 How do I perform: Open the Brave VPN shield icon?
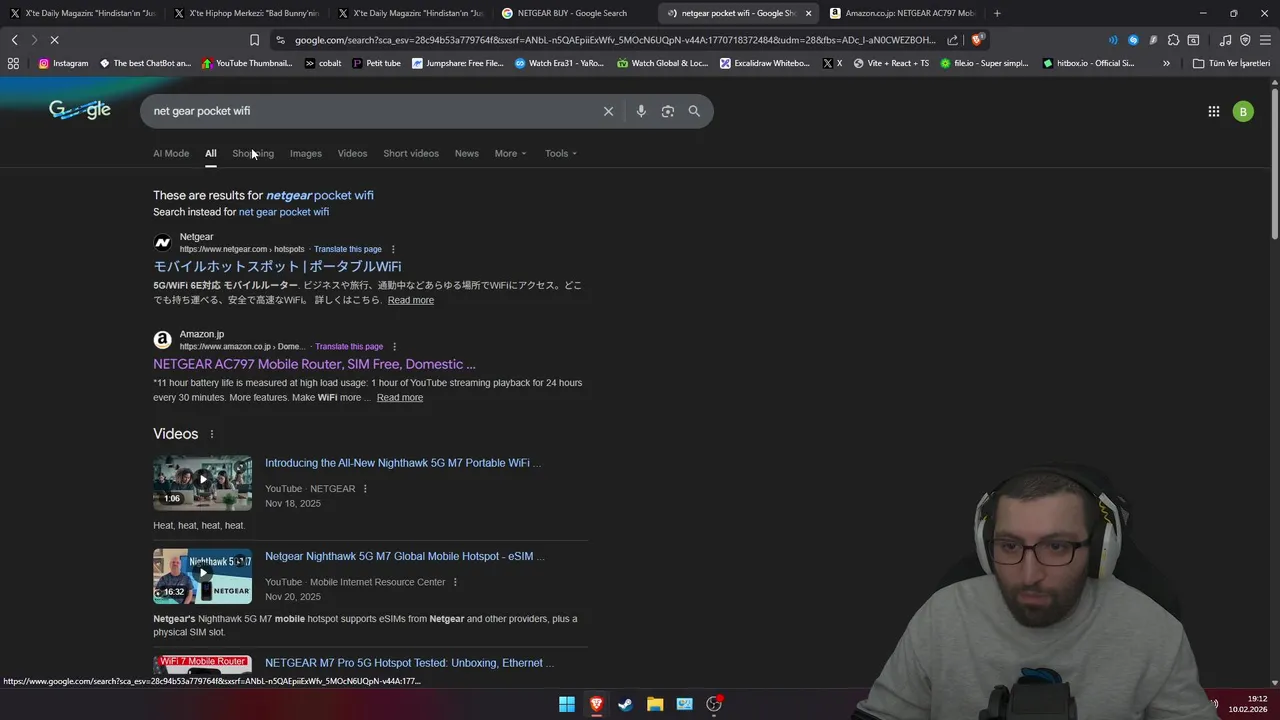coord(1245,40)
